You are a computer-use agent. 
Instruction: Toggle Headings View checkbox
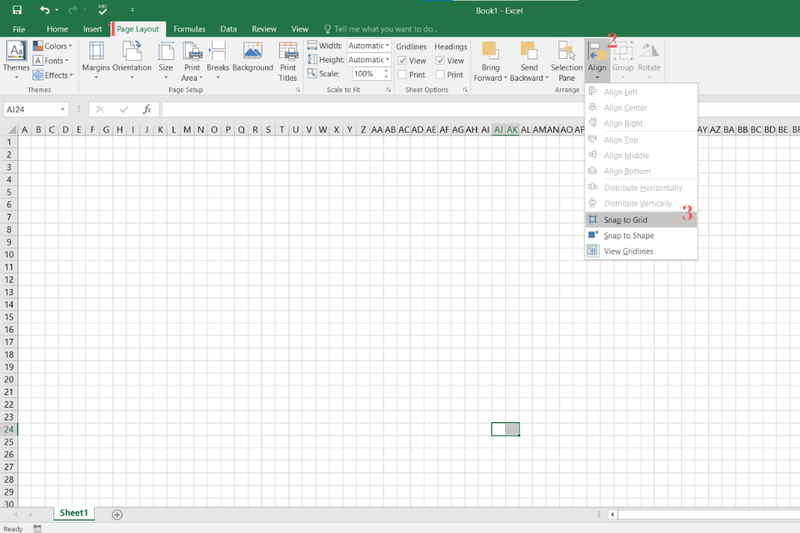coord(441,60)
